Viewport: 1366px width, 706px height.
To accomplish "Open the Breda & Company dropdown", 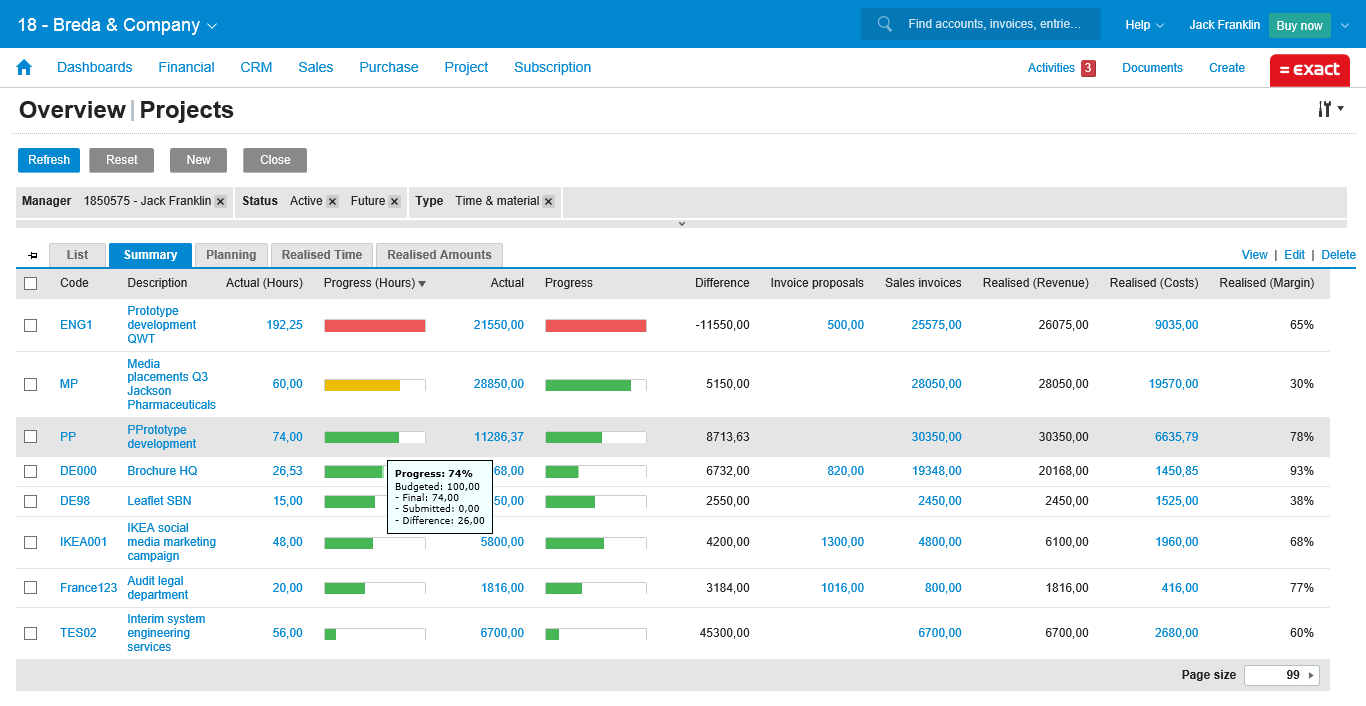I will [x=117, y=25].
